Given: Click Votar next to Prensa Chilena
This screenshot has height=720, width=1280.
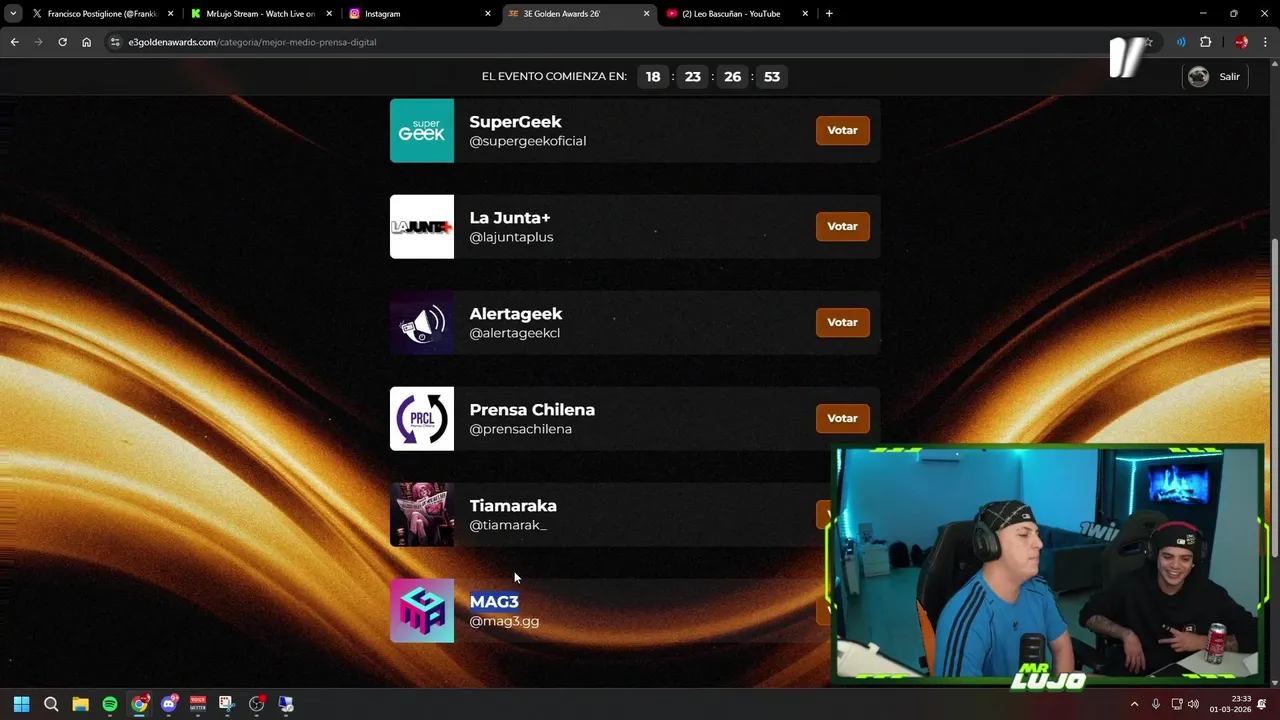Looking at the screenshot, I should point(842,418).
